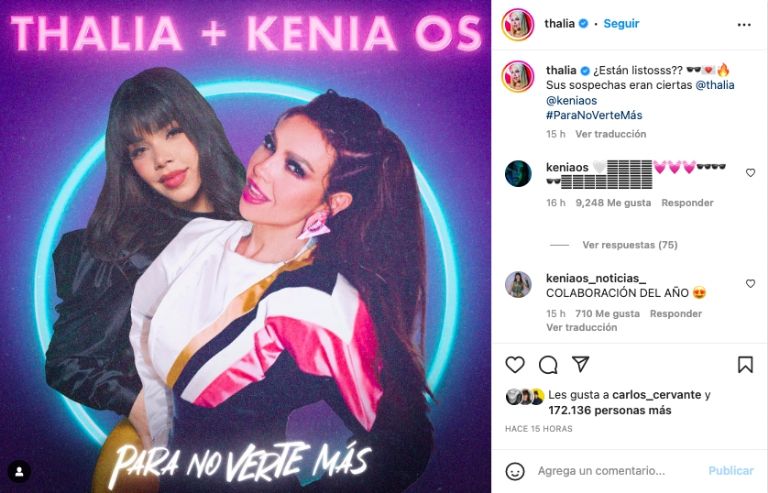View the 172.136 personas más likes list

pyautogui.click(x=609, y=410)
